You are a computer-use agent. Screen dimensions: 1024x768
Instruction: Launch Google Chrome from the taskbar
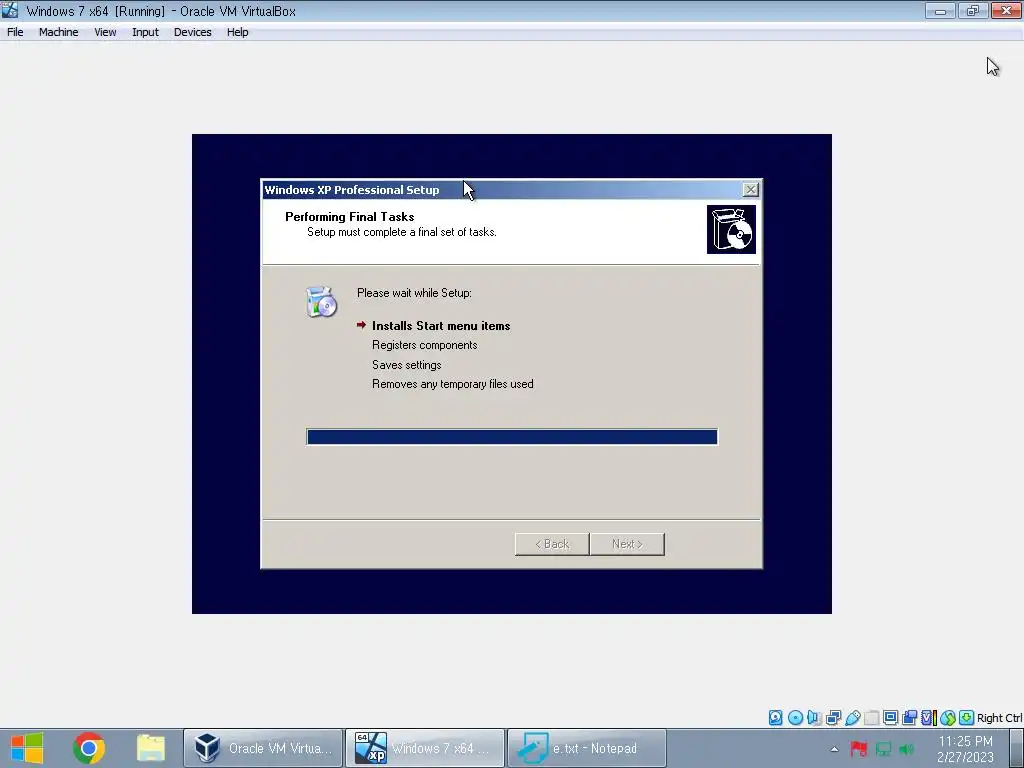pos(89,748)
